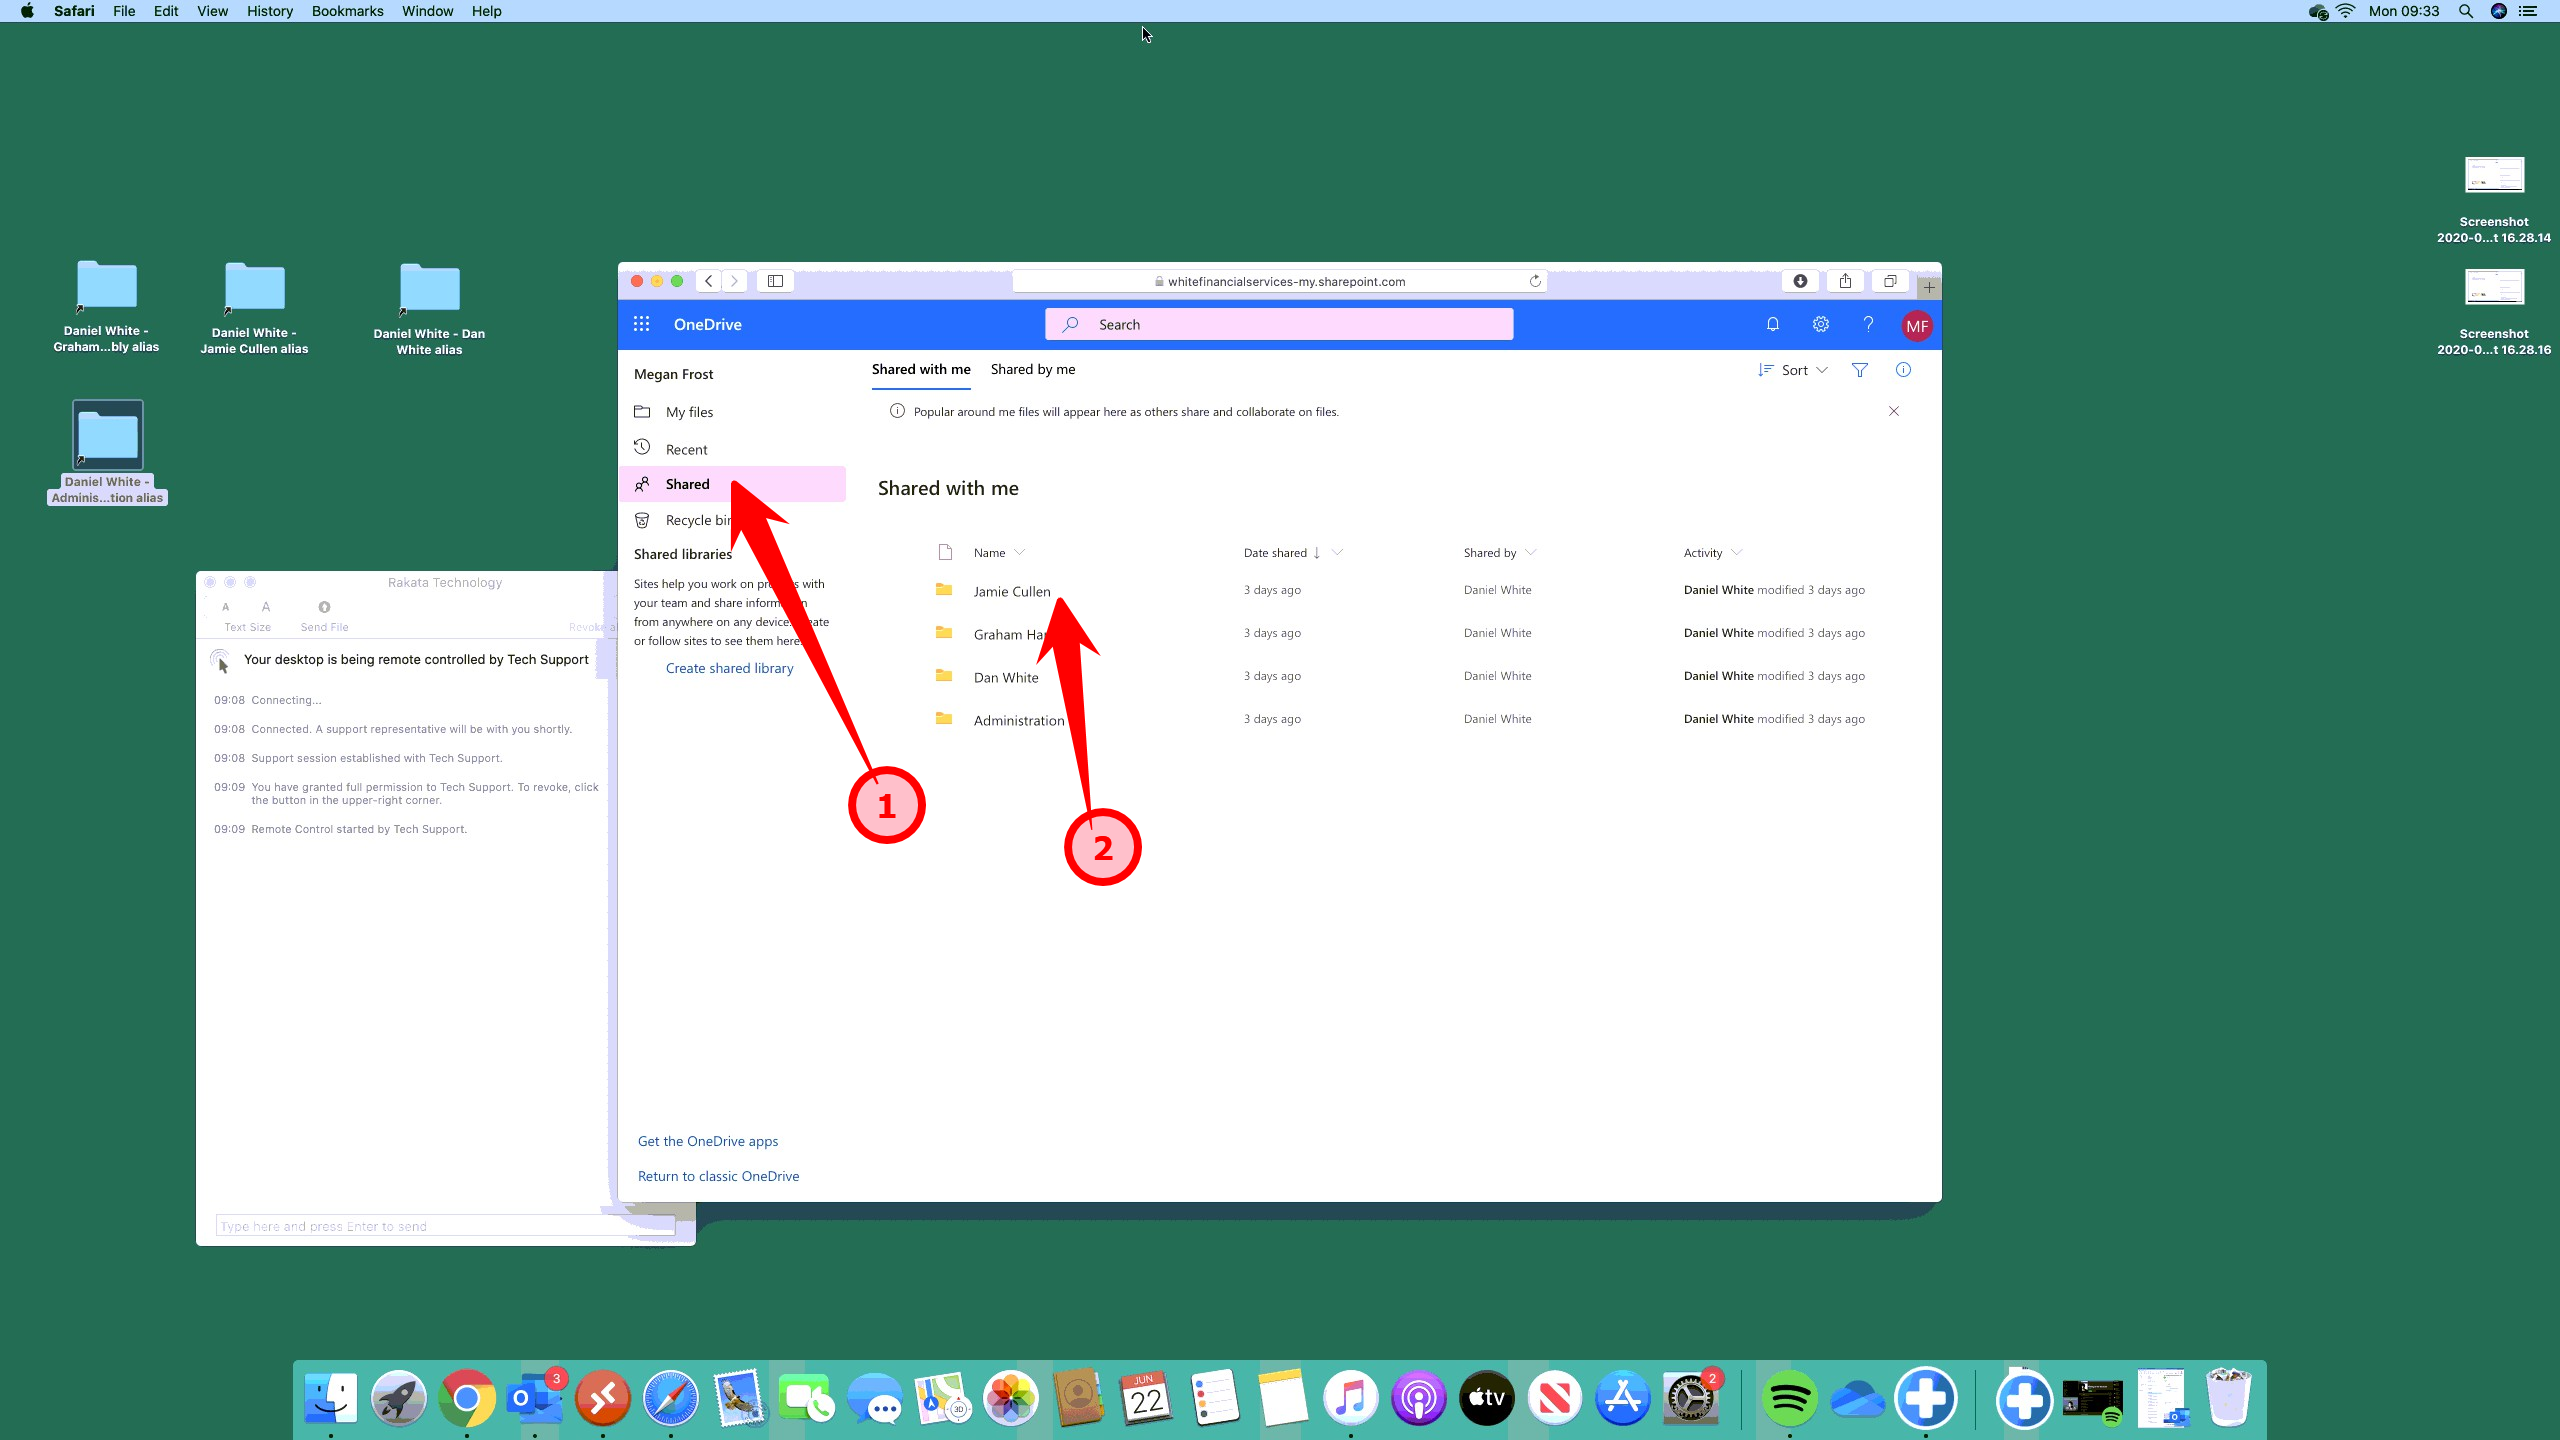Open the MF account avatar
The width and height of the screenshot is (2560, 1440).
[x=1916, y=326]
